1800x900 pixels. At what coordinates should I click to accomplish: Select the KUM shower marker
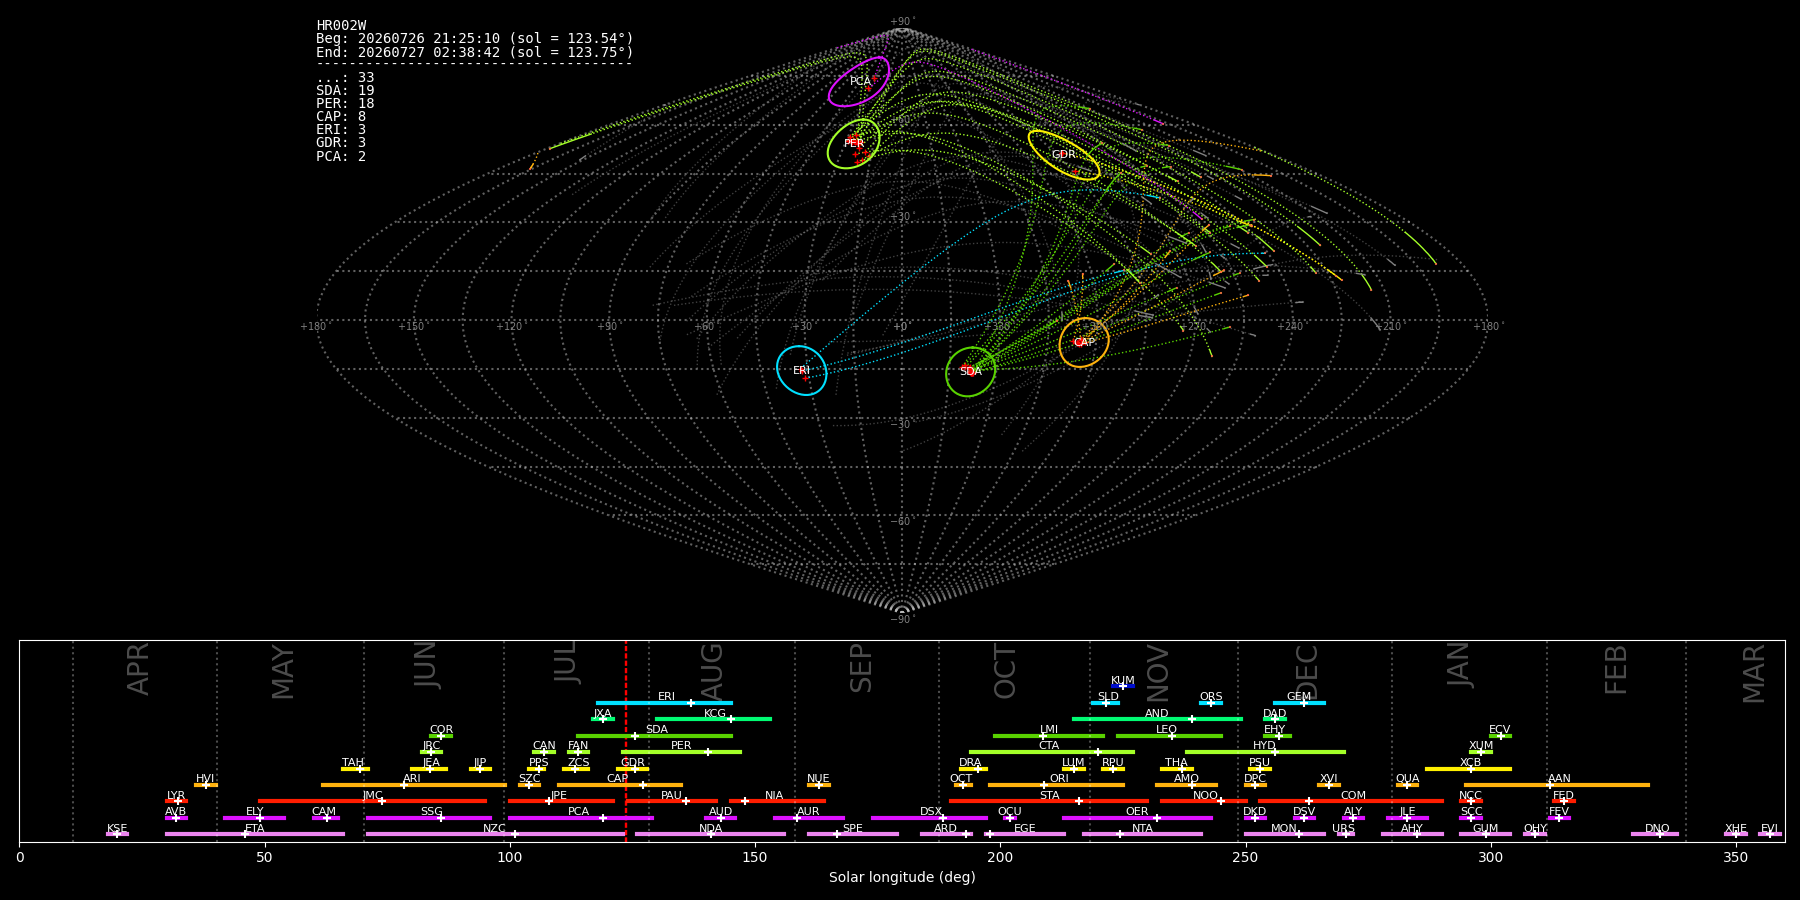tap(1123, 686)
